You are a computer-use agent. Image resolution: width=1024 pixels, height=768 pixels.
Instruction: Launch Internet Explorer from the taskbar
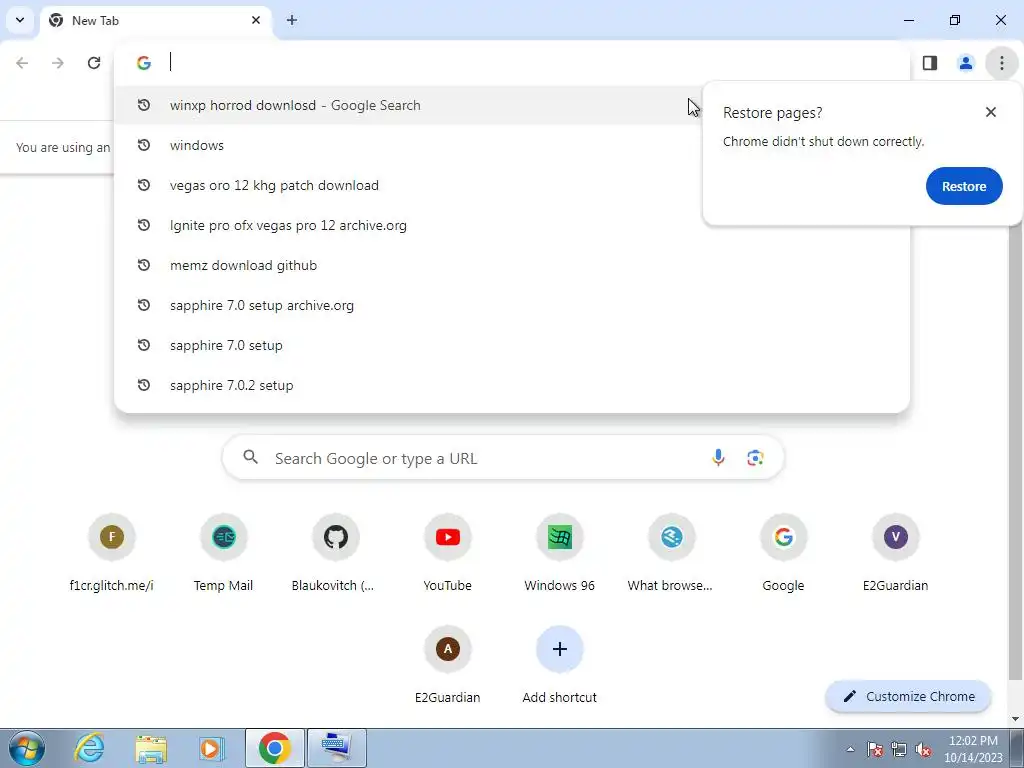89,748
